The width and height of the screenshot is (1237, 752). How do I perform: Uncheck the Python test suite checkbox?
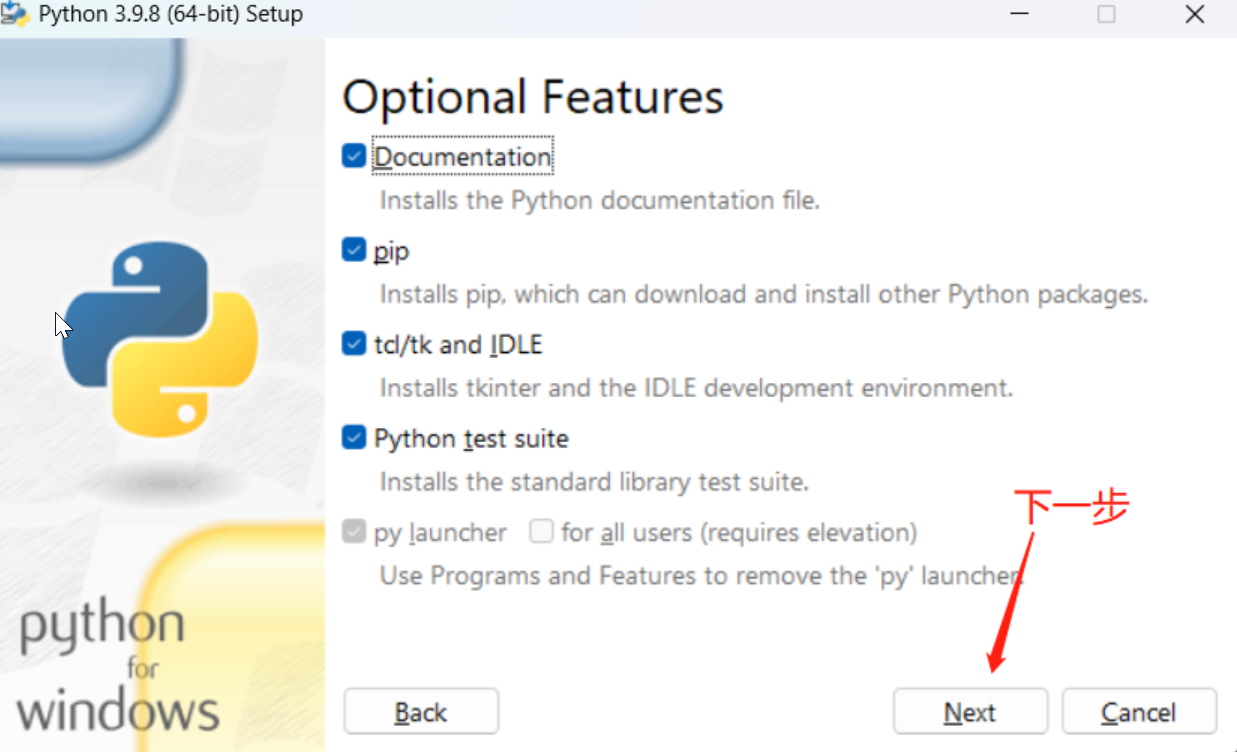[x=354, y=438]
